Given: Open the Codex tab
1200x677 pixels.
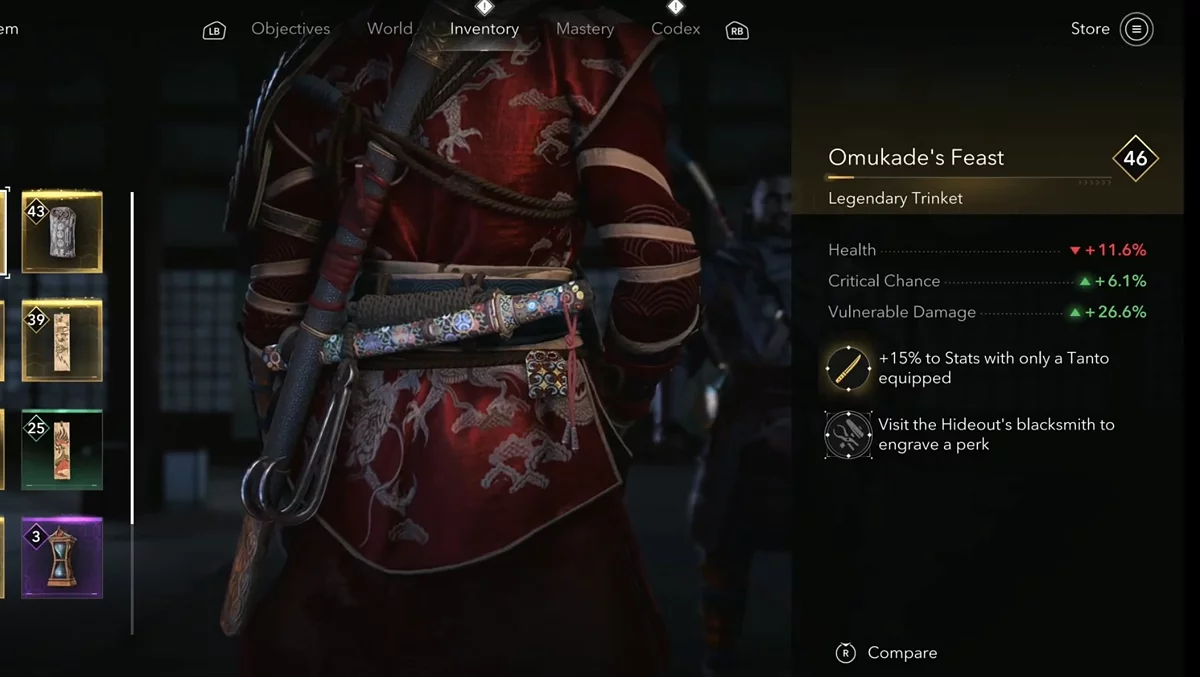Looking at the screenshot, I should pyautogui.click(x=676, y=29).
